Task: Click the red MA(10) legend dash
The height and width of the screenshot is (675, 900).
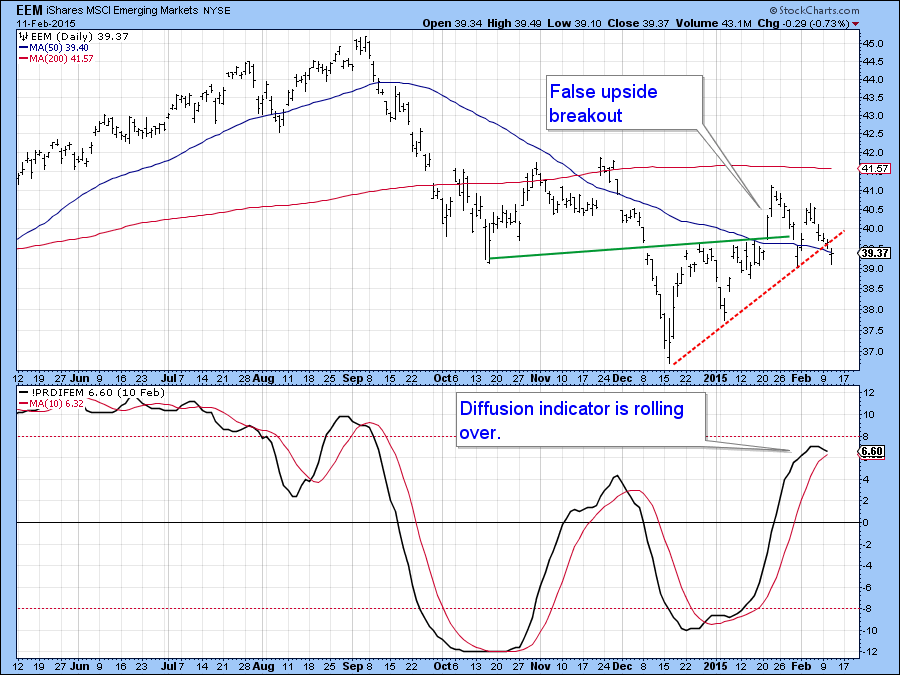Action: pyautogui.click(x=24, y=404)
